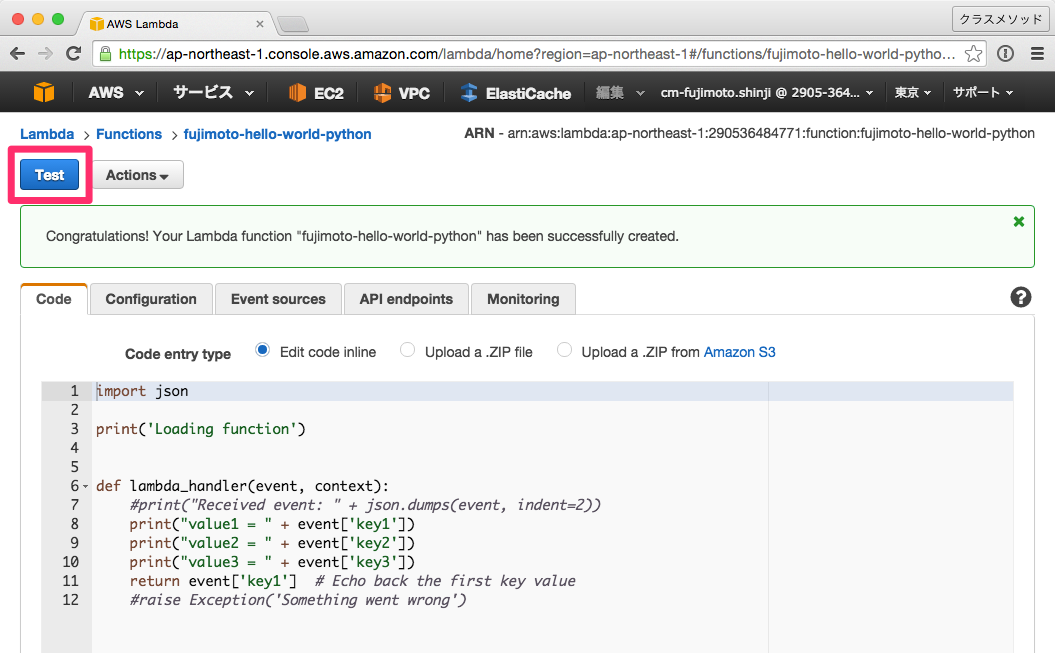Image resolution: width=1055 pixels, height=653 pixels.
Task: Inspect the SSL lock icon in address bar
Action: pyautogui.click(x=103, y=53)
